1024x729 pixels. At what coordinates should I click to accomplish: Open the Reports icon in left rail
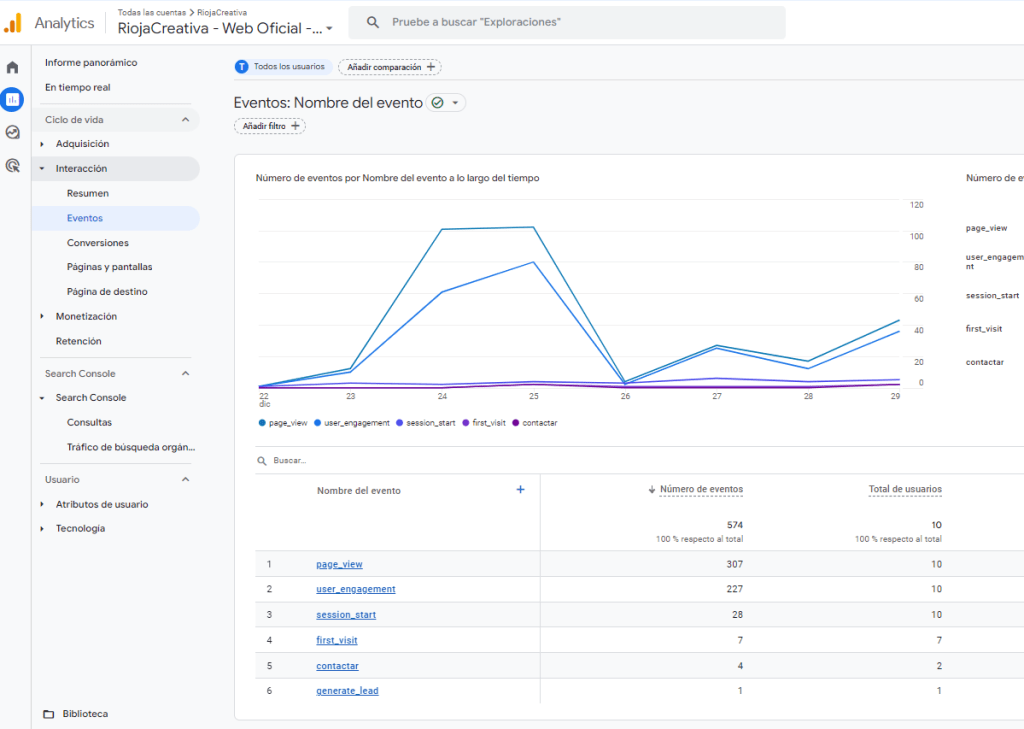pos(12,99)
